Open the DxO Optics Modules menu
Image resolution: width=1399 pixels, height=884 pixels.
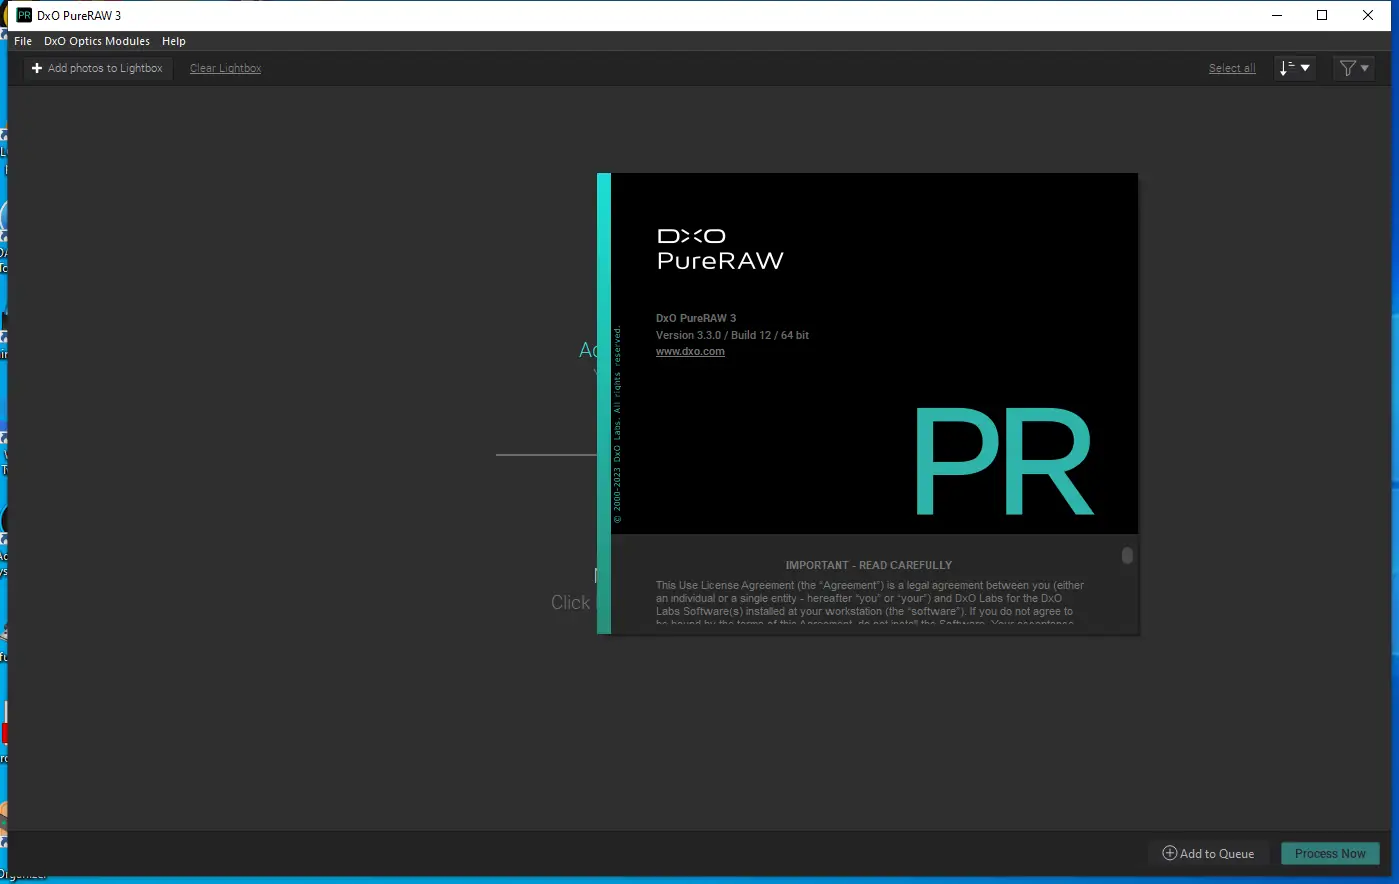click(97, 41)
